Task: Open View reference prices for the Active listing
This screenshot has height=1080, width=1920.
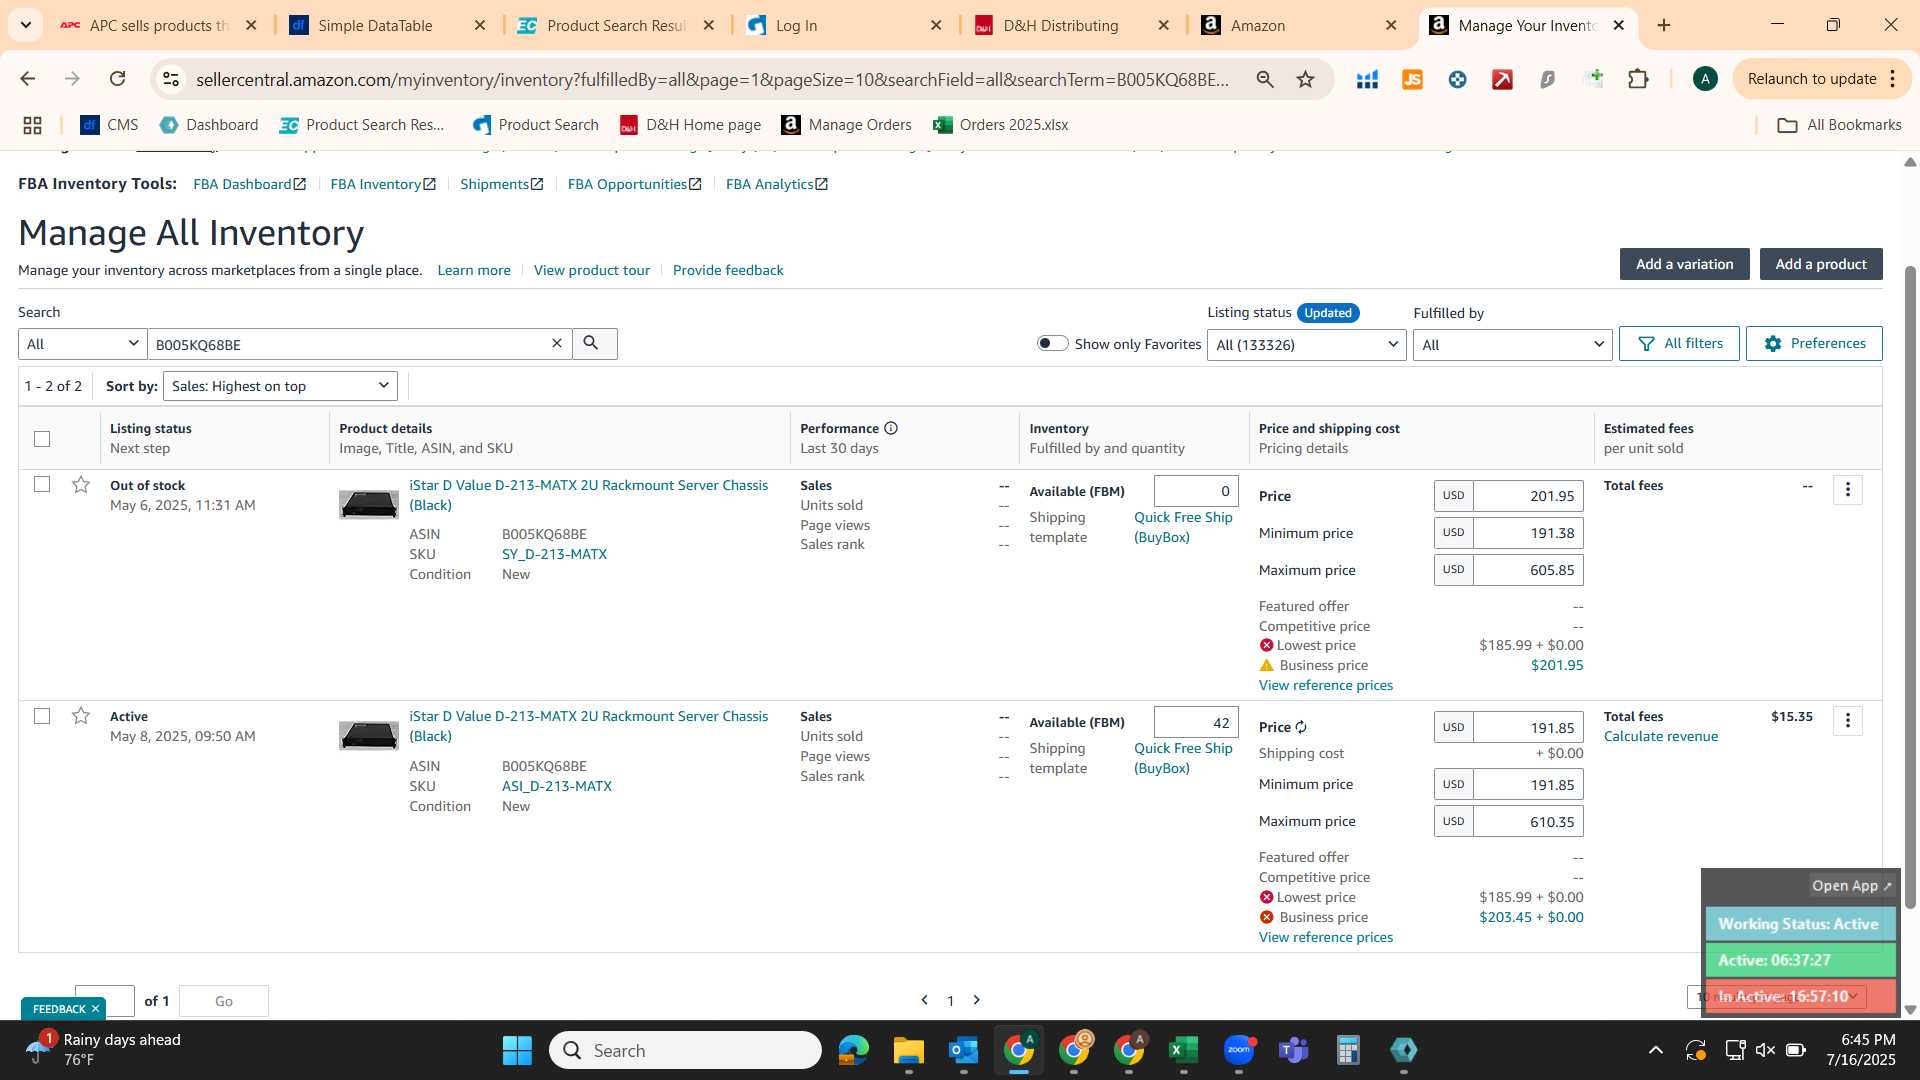Action: point(1325,937)
